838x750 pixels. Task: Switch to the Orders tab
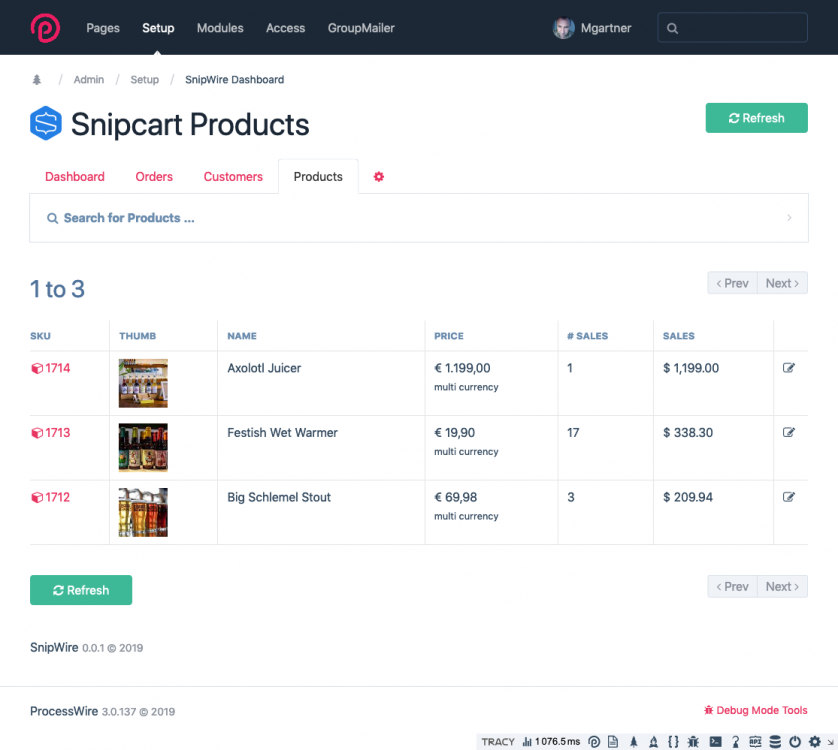tap(154, 176)
